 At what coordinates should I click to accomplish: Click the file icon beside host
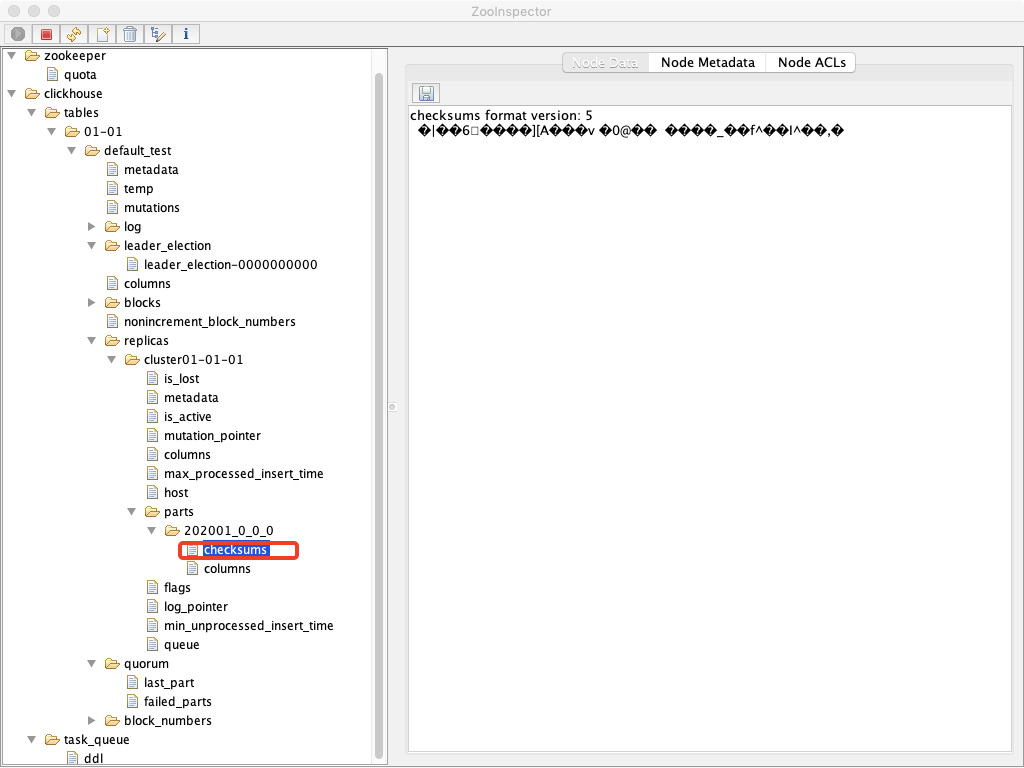pos(152,492)
